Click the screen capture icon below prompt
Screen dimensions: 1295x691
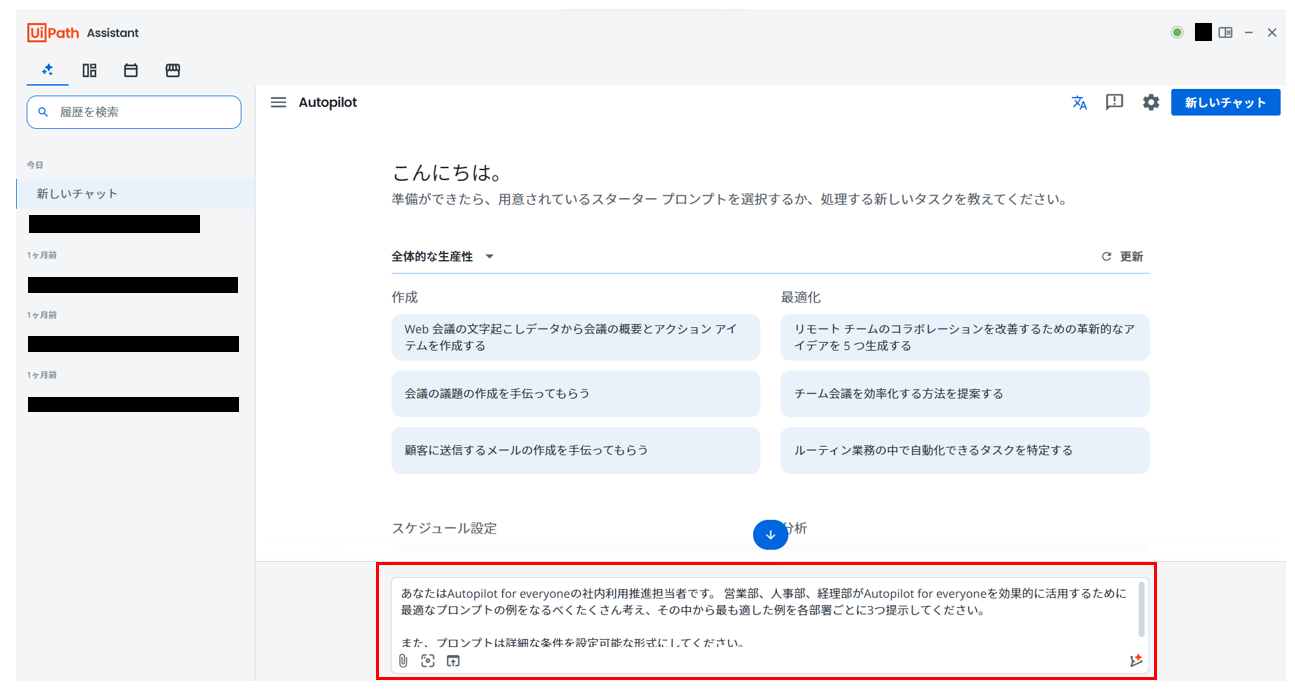pos(428,661)
